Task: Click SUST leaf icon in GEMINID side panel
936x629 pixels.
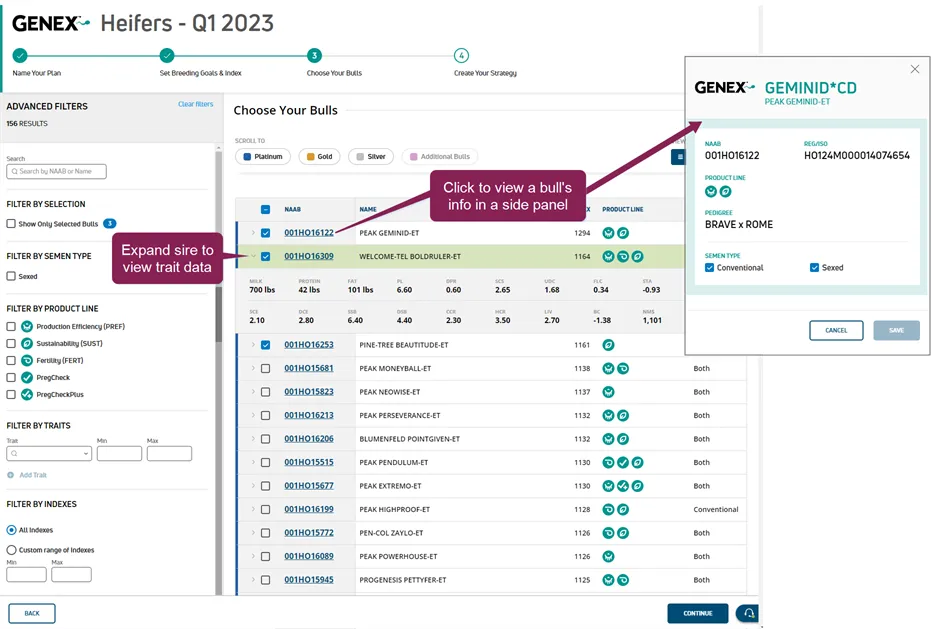Action: point(725,192)
